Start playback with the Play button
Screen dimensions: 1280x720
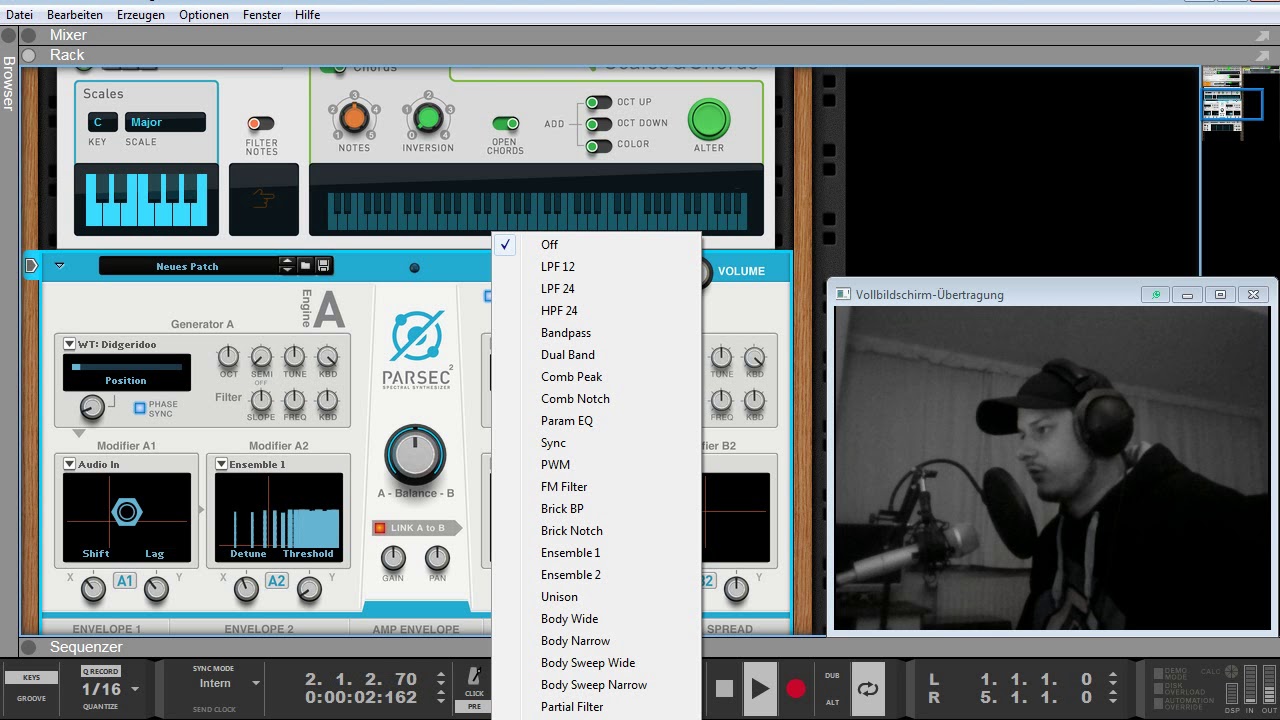click(x=760, y=688)
